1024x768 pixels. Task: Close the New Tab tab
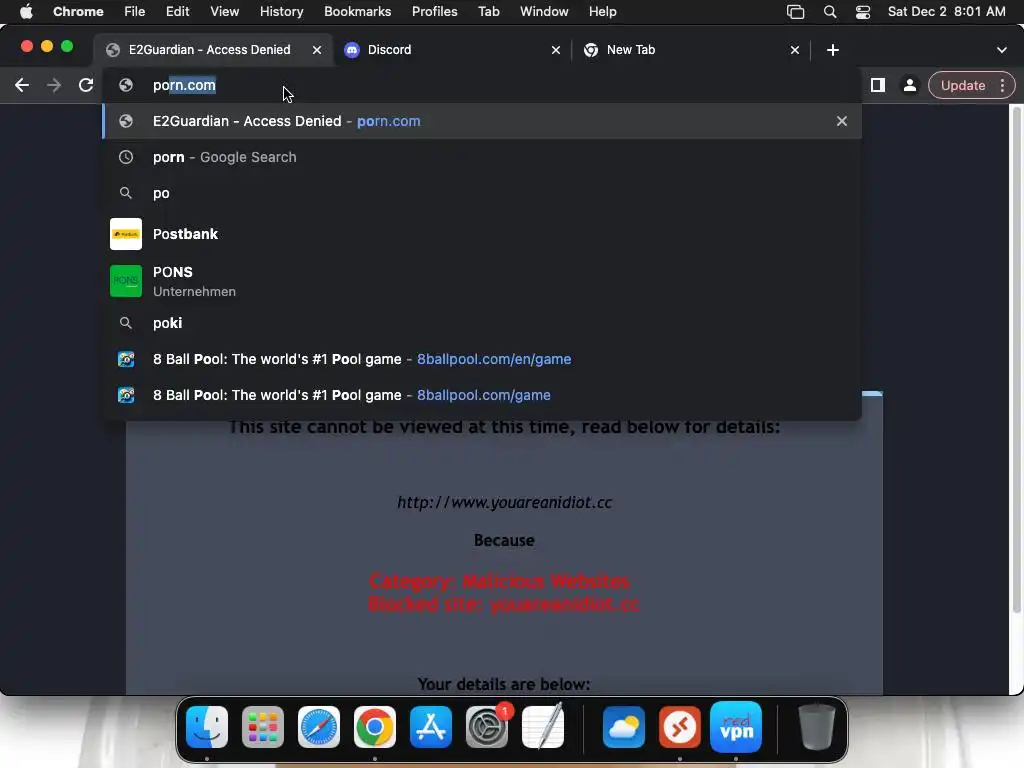[795, 50]
